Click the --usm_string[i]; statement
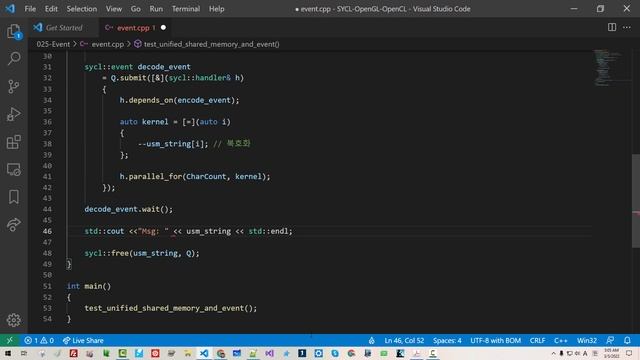640x360 pixels. (x=173, y=144)
